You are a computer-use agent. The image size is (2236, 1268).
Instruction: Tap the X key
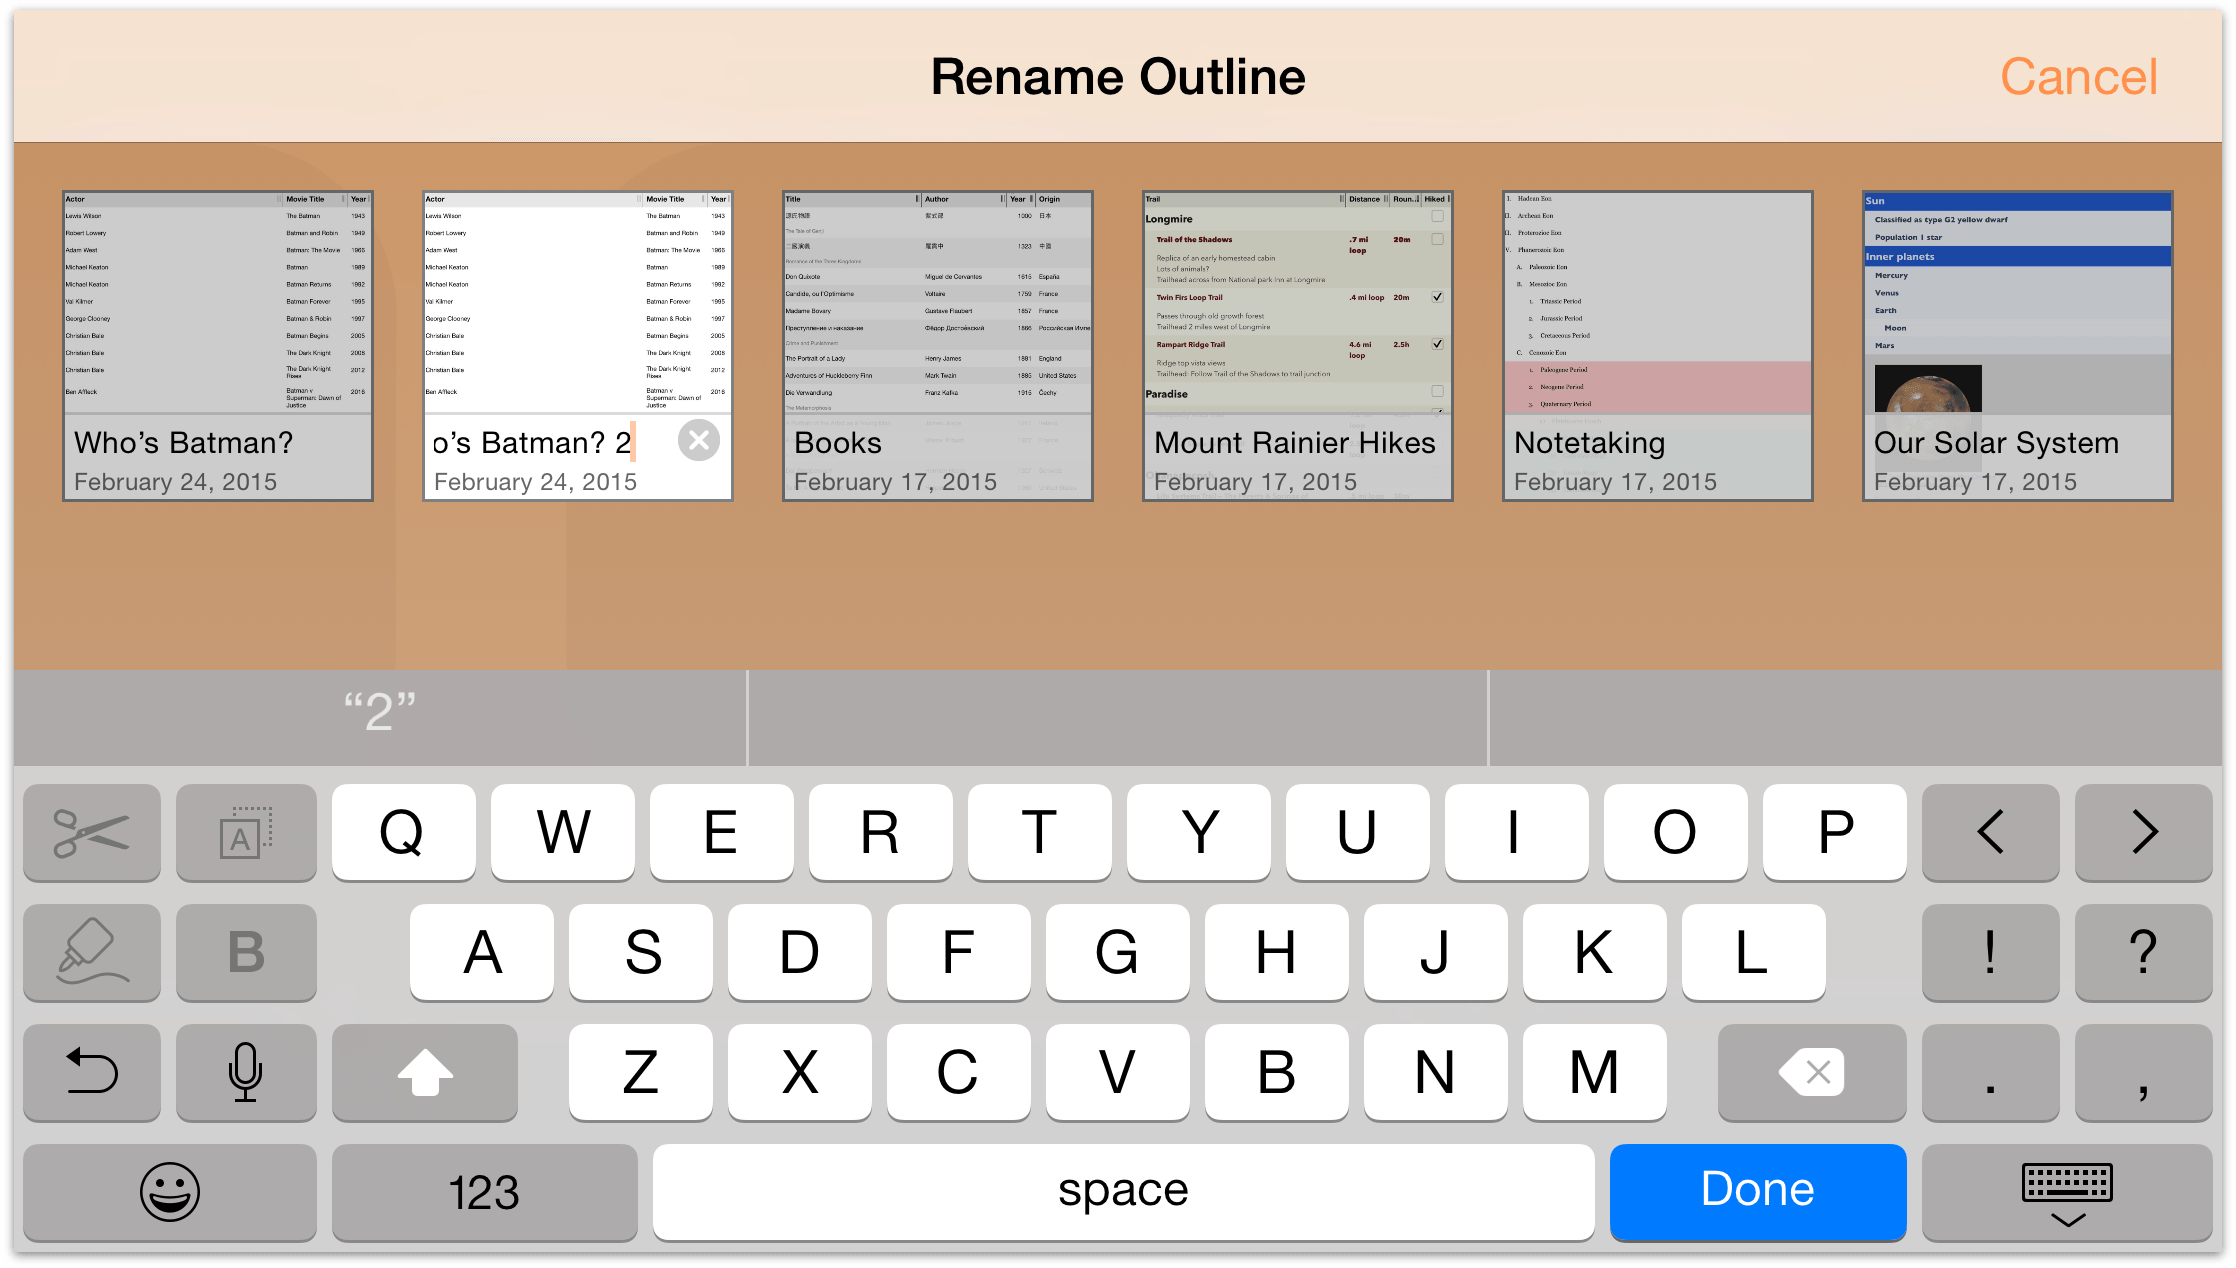tap(800, 1072)
